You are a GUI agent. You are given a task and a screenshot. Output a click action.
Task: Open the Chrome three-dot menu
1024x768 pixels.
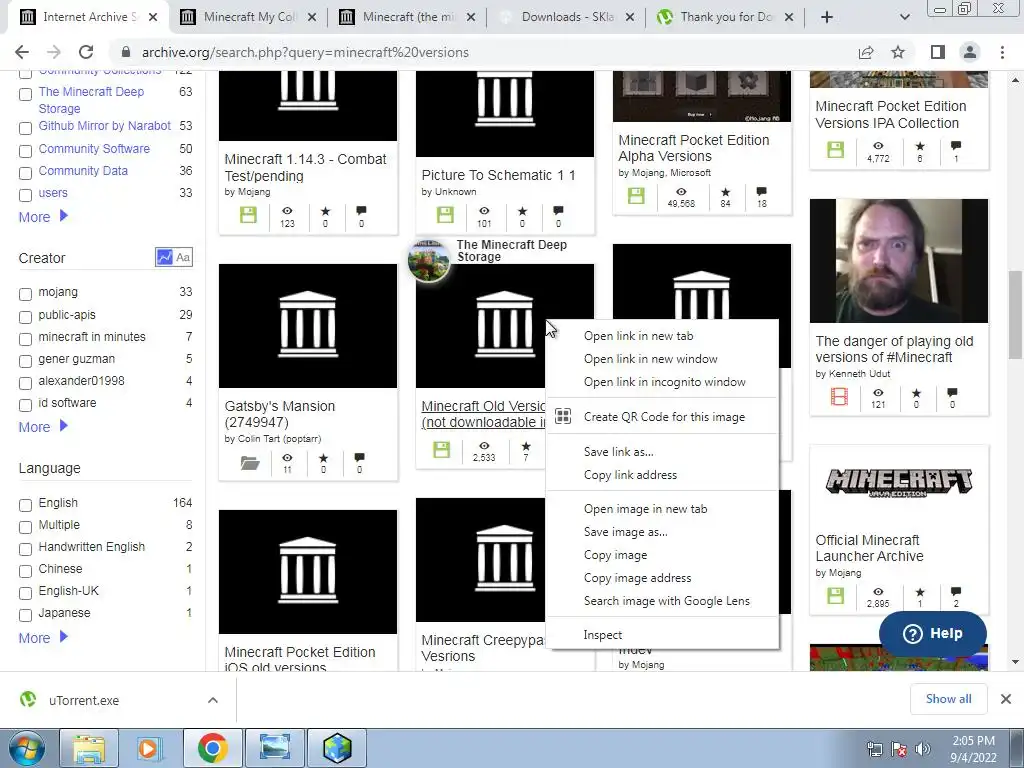(x=1002, y=52)
